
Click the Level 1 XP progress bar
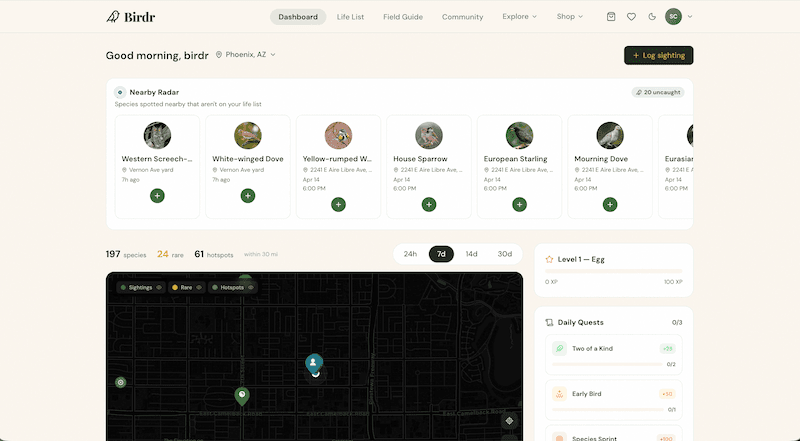[613, 271]
